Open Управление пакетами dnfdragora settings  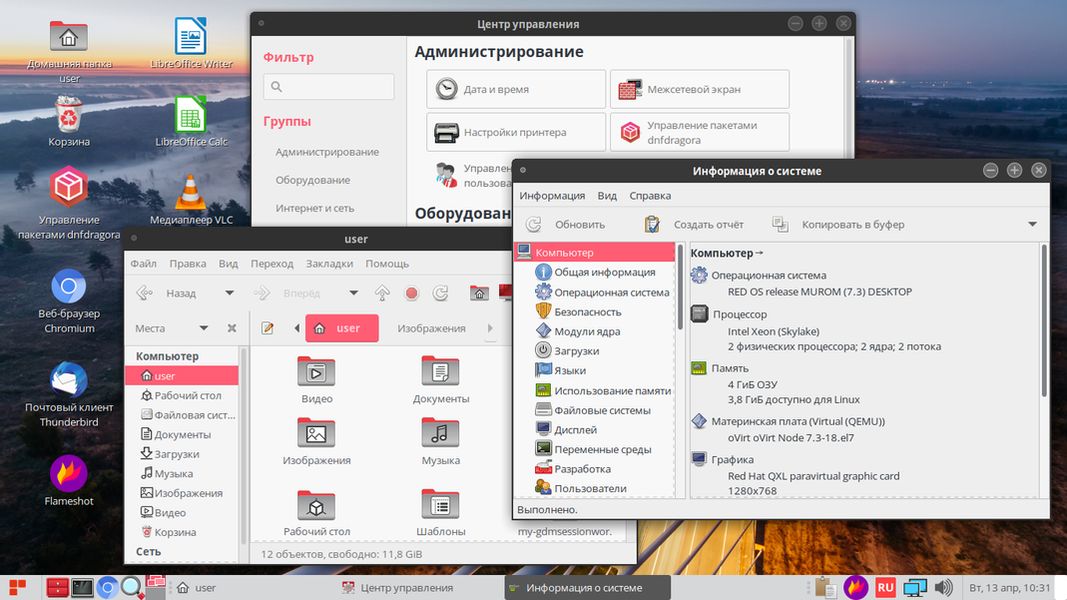pyautogui.click(x=699, y=131)
